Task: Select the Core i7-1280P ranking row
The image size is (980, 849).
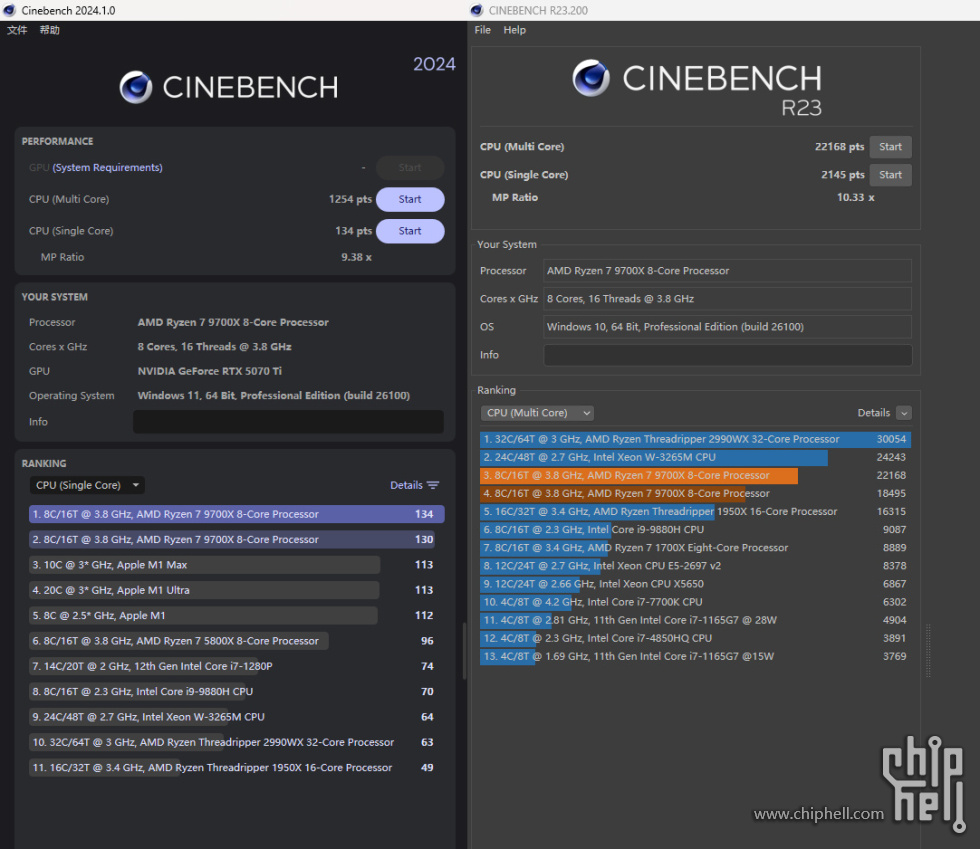Action: (x=237, y=666)
